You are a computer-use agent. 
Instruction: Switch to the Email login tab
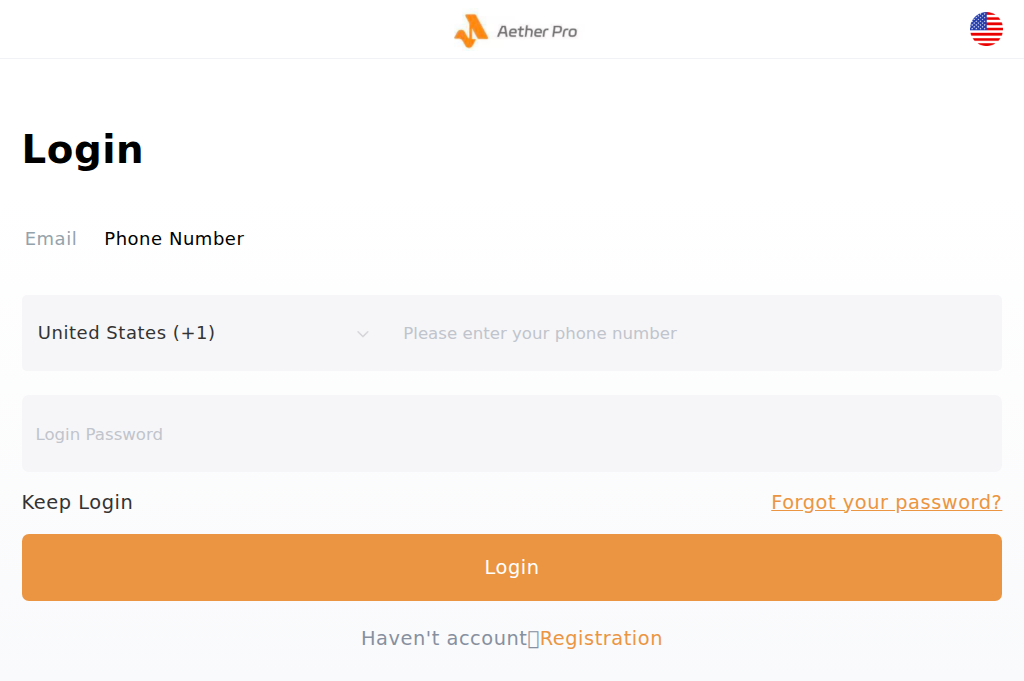pos(51,239)
